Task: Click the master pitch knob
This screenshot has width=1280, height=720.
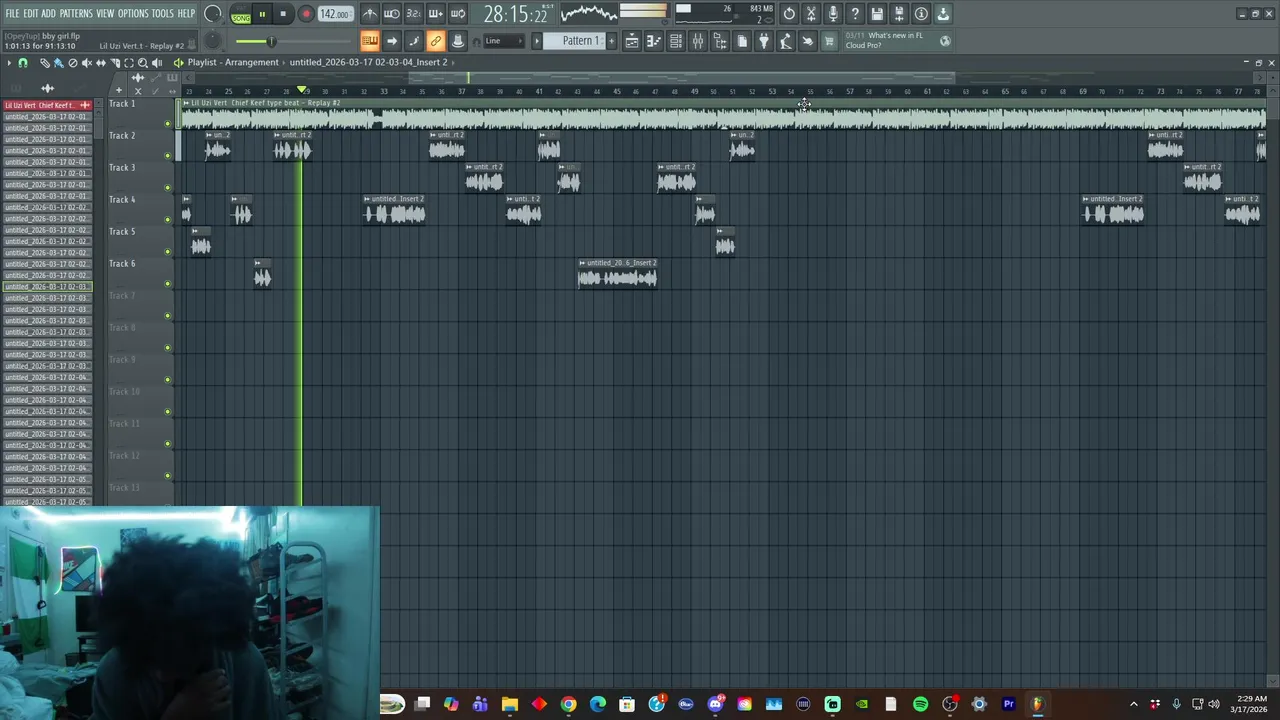Action: [x=213, y=41]
